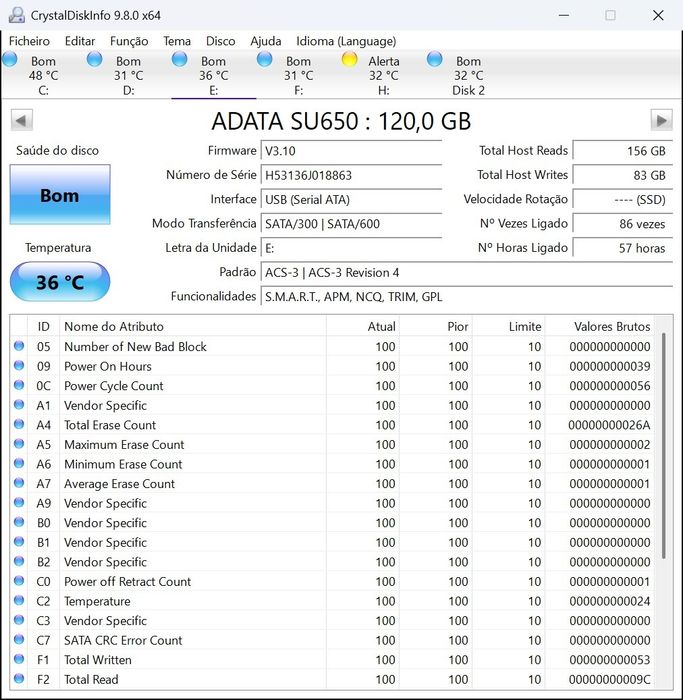
Task: Click the Total Host Writes value 83 GB
Action: point(622,175)
